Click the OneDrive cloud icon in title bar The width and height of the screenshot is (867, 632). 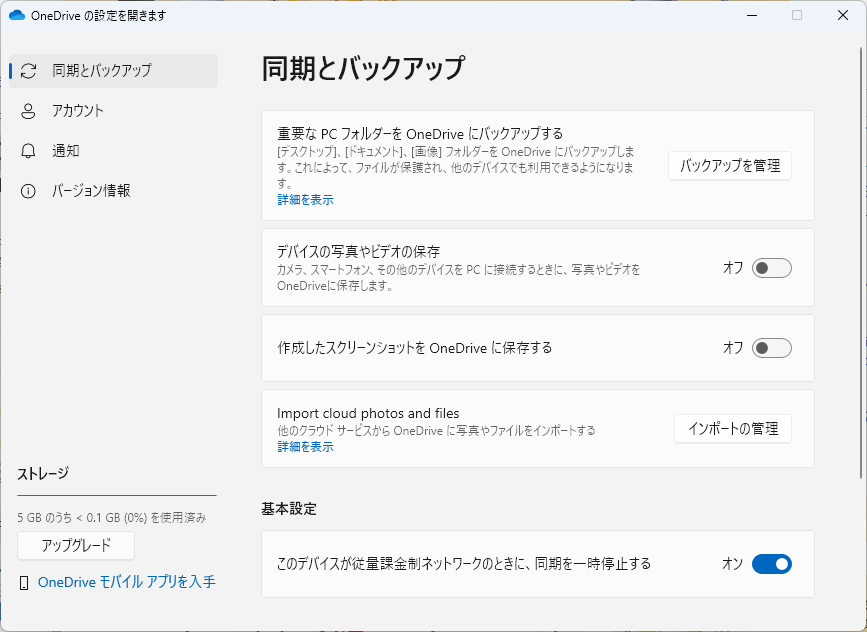[x=17, y=15]
